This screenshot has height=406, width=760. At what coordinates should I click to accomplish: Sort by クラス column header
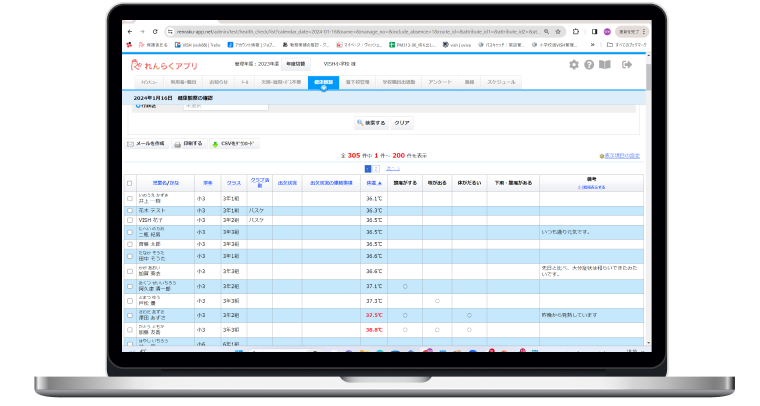[x=234, y=183]
